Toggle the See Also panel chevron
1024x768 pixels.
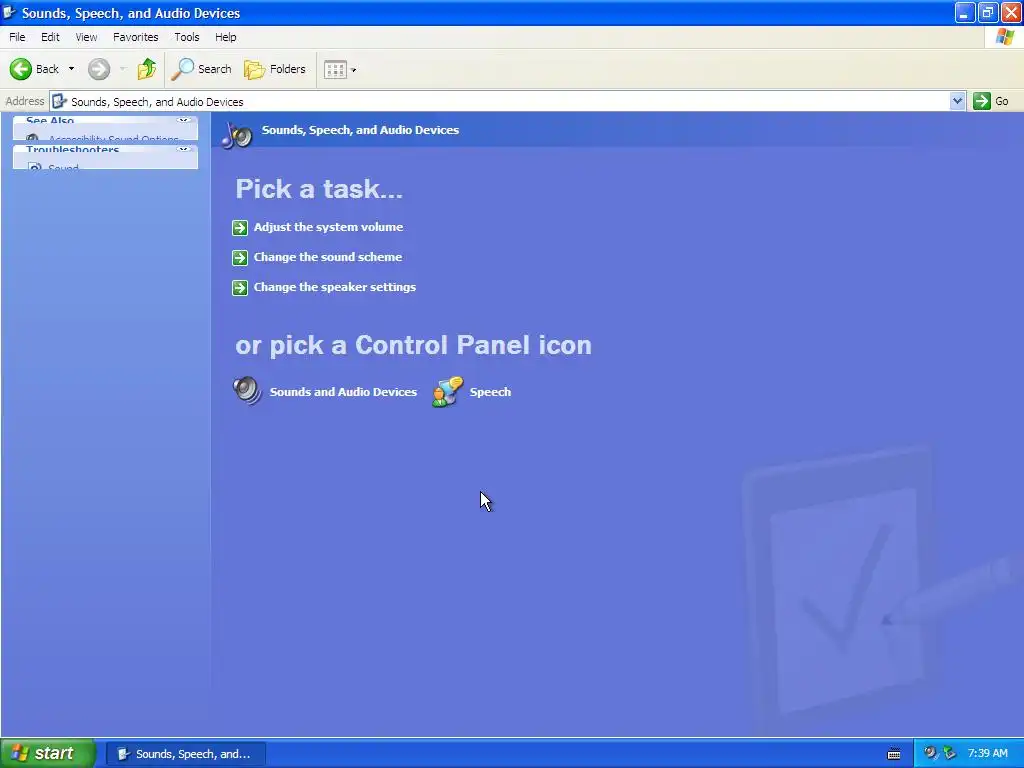[x=184, y=120]
